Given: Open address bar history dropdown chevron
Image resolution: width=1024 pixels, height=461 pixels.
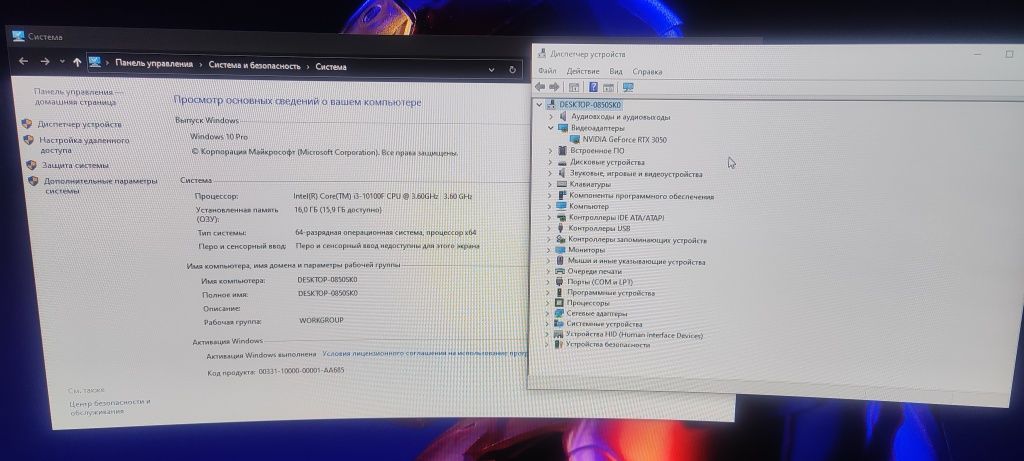Looking at the screenshot, I should click(x=492, y=69).
